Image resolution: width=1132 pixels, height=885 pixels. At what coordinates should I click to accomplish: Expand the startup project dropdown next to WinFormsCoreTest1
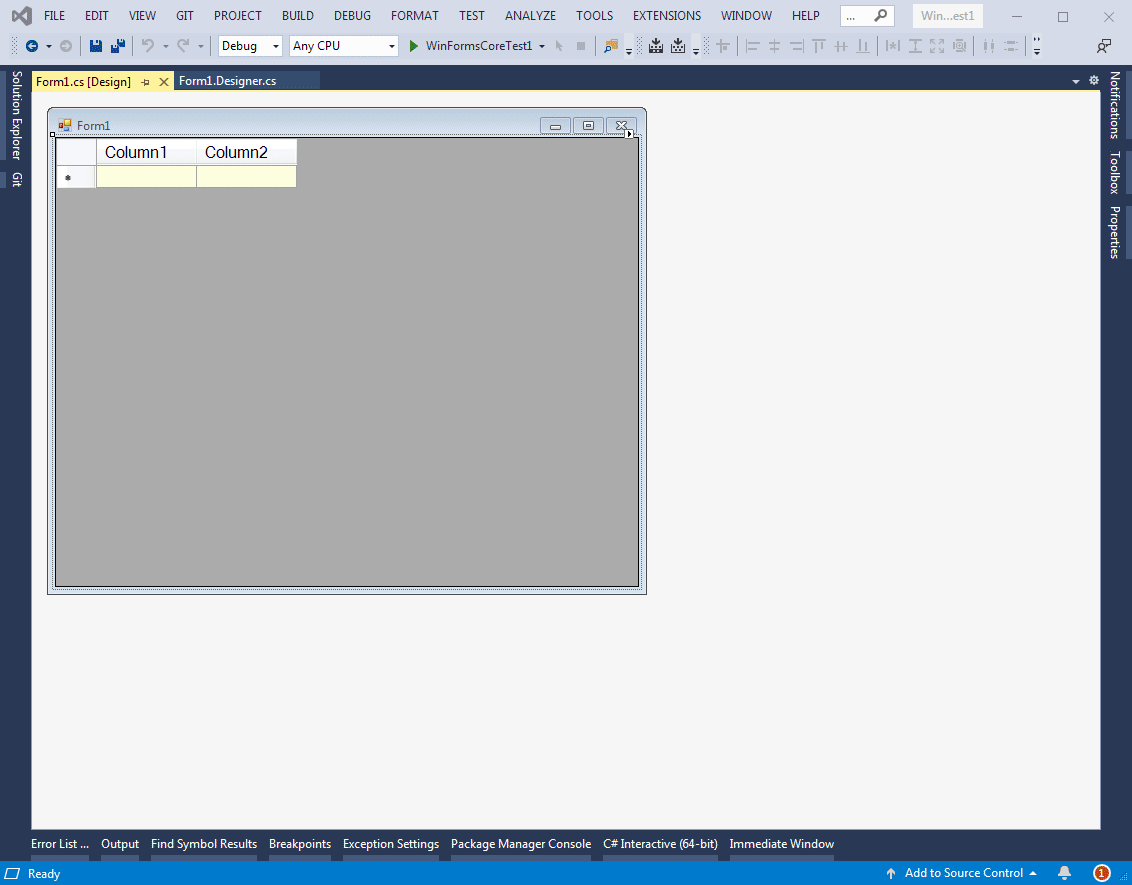tap(541, 45)
